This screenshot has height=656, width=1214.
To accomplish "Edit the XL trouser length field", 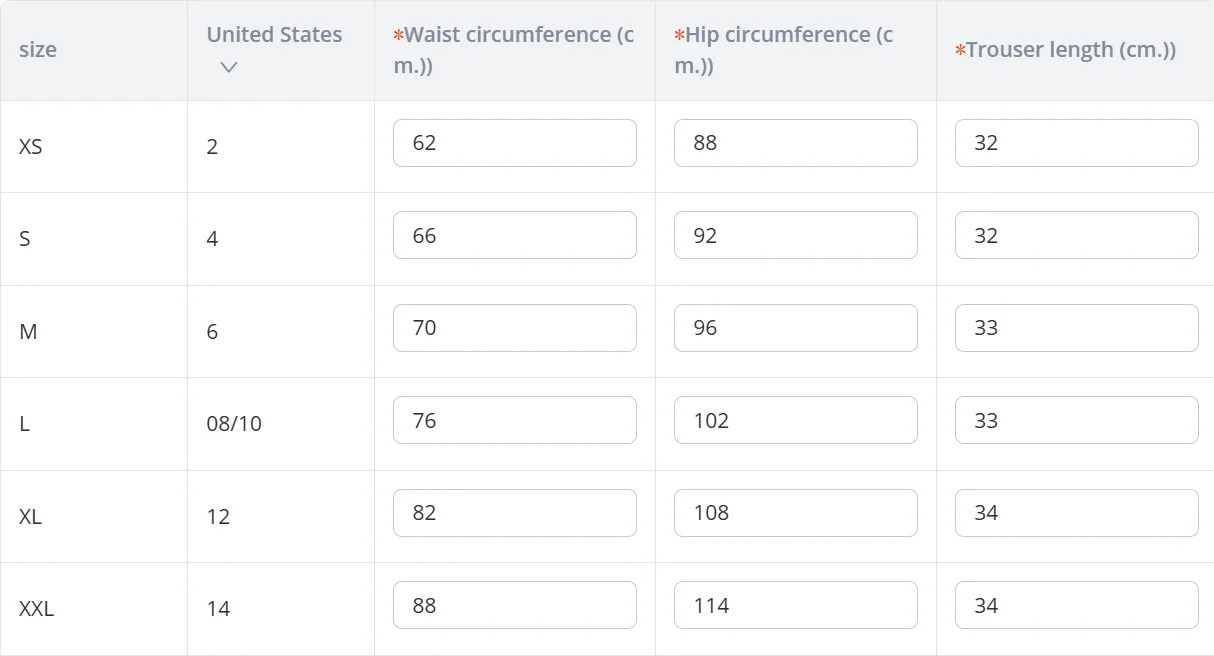I will (1076, 513).
